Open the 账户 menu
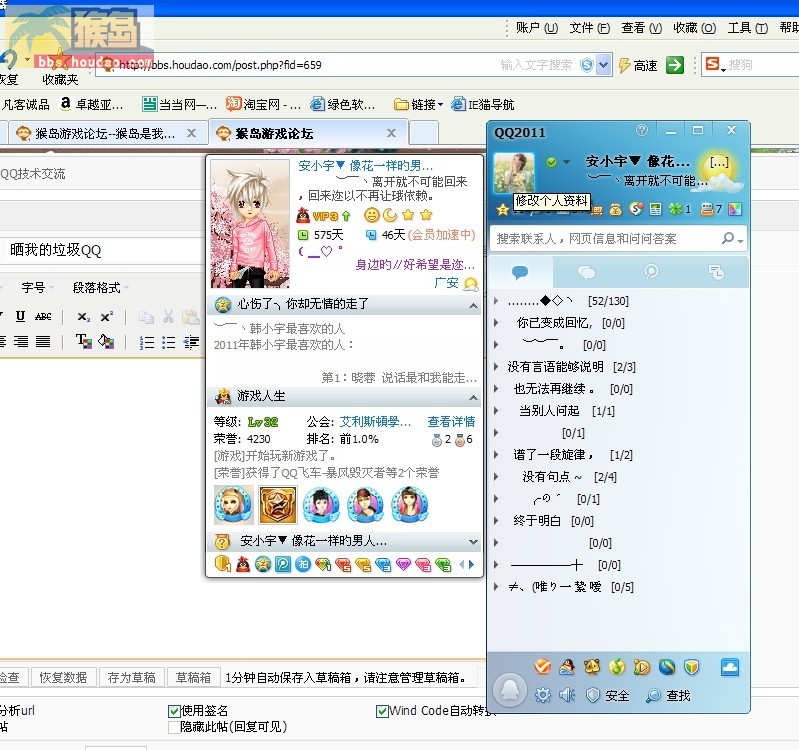The image size is (799, 750). 537,28
